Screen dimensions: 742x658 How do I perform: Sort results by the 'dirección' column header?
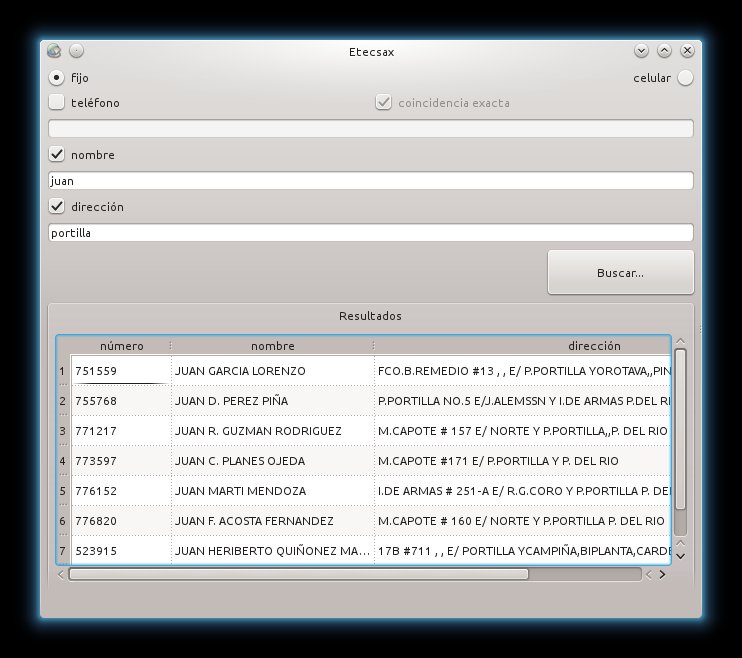tap(594, 346)
